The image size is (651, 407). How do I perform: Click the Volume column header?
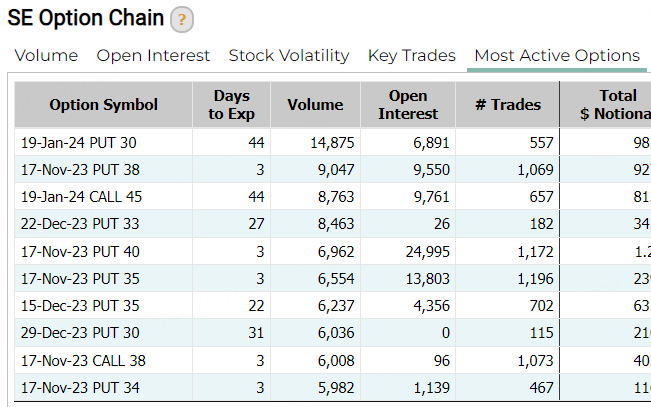coord(315,105)
